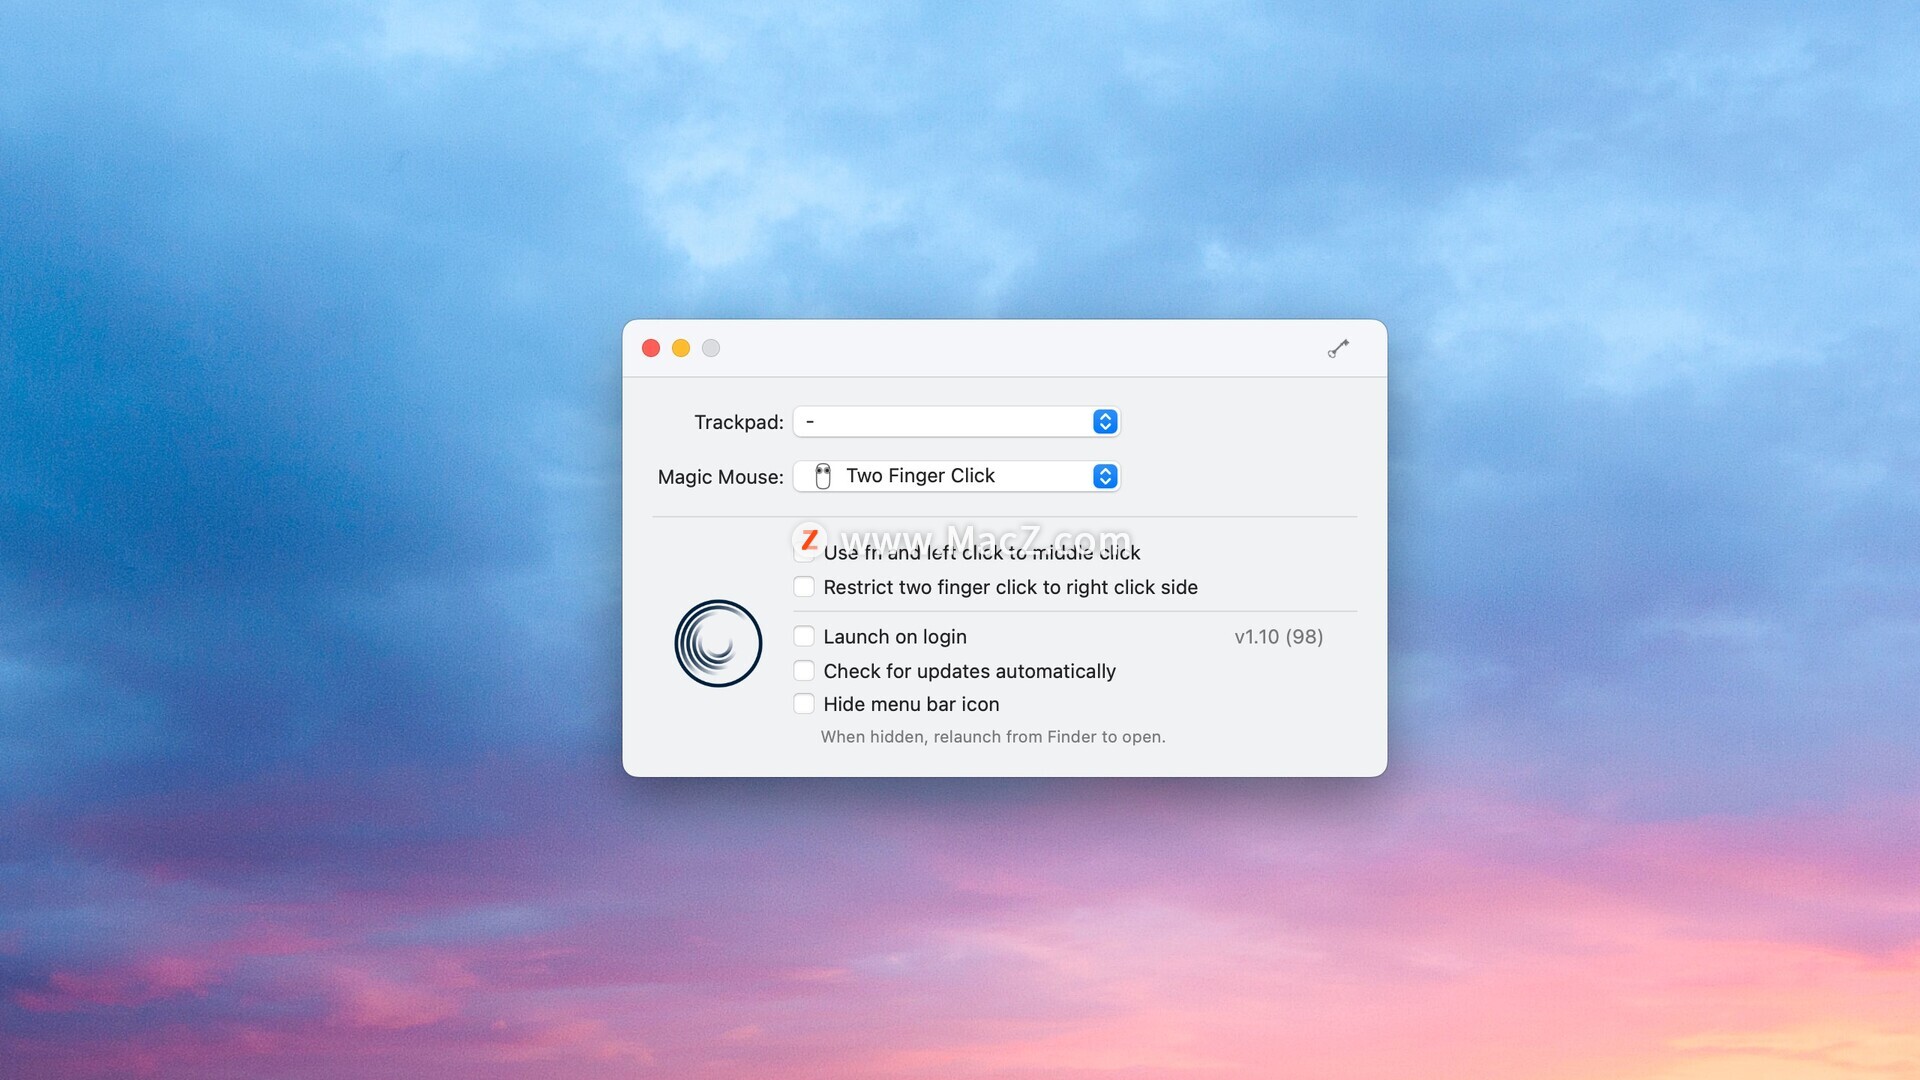Click the Trackpad: label
This screenshot has height=1080, width=1920.
[x=739, y=422]
